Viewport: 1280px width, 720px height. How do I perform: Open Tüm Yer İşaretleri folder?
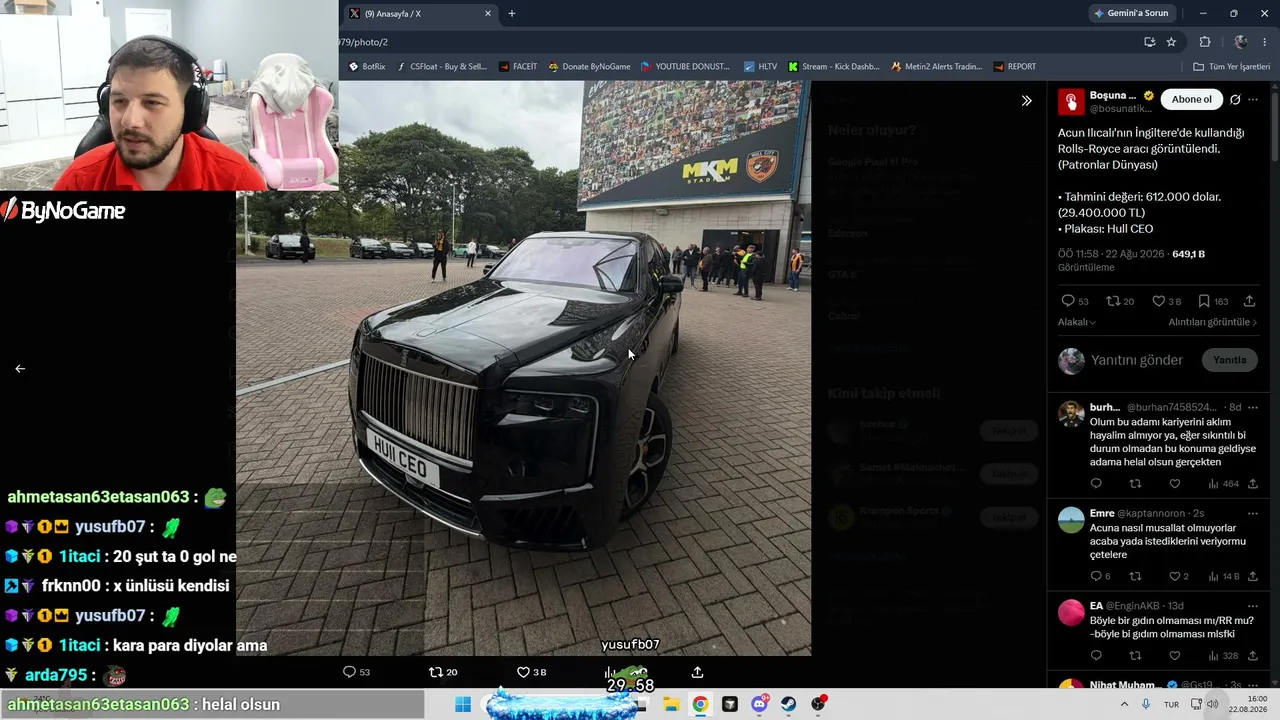[1232, 67]
